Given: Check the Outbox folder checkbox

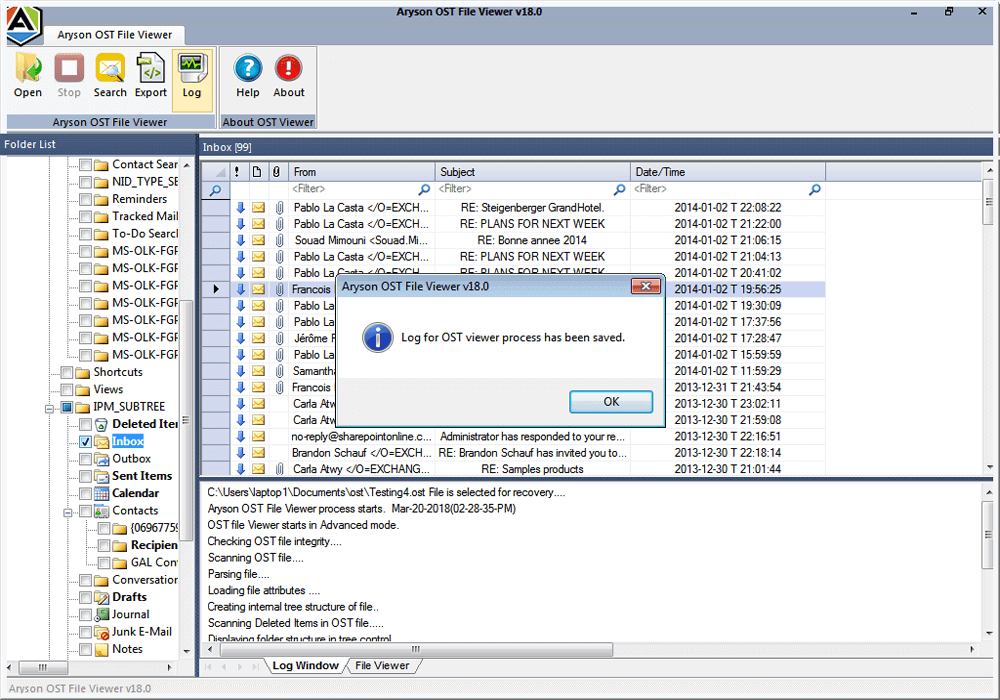Looking at the screenshot, I should pyautogui.click(x=85, y=459).
